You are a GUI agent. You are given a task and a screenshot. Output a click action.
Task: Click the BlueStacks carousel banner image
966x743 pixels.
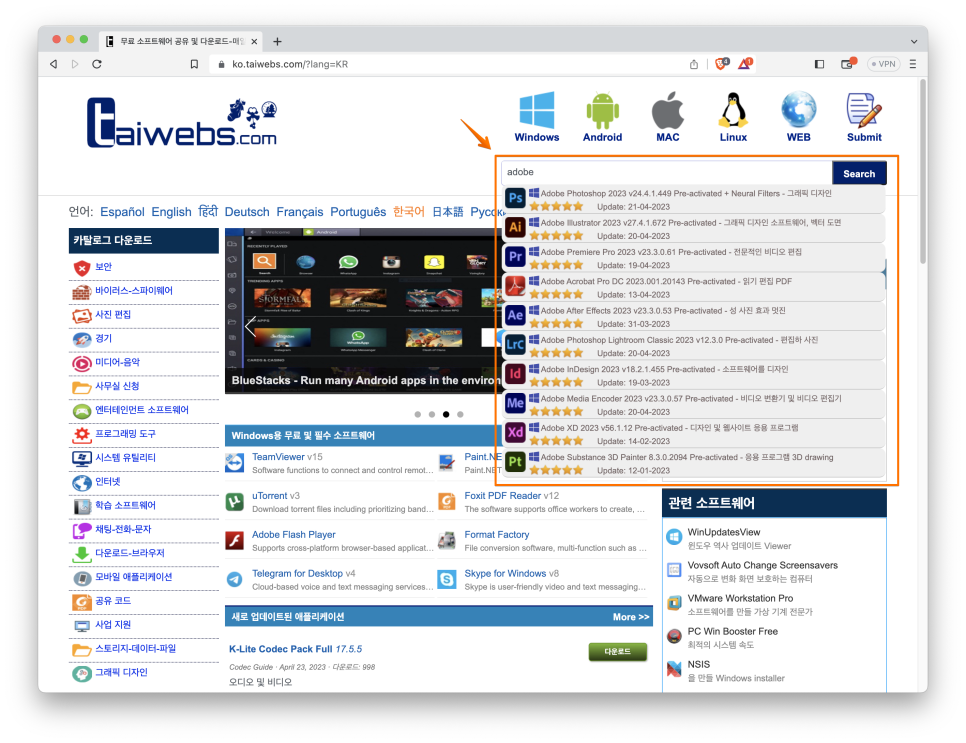pyautogui.click(x=363, y=311)
